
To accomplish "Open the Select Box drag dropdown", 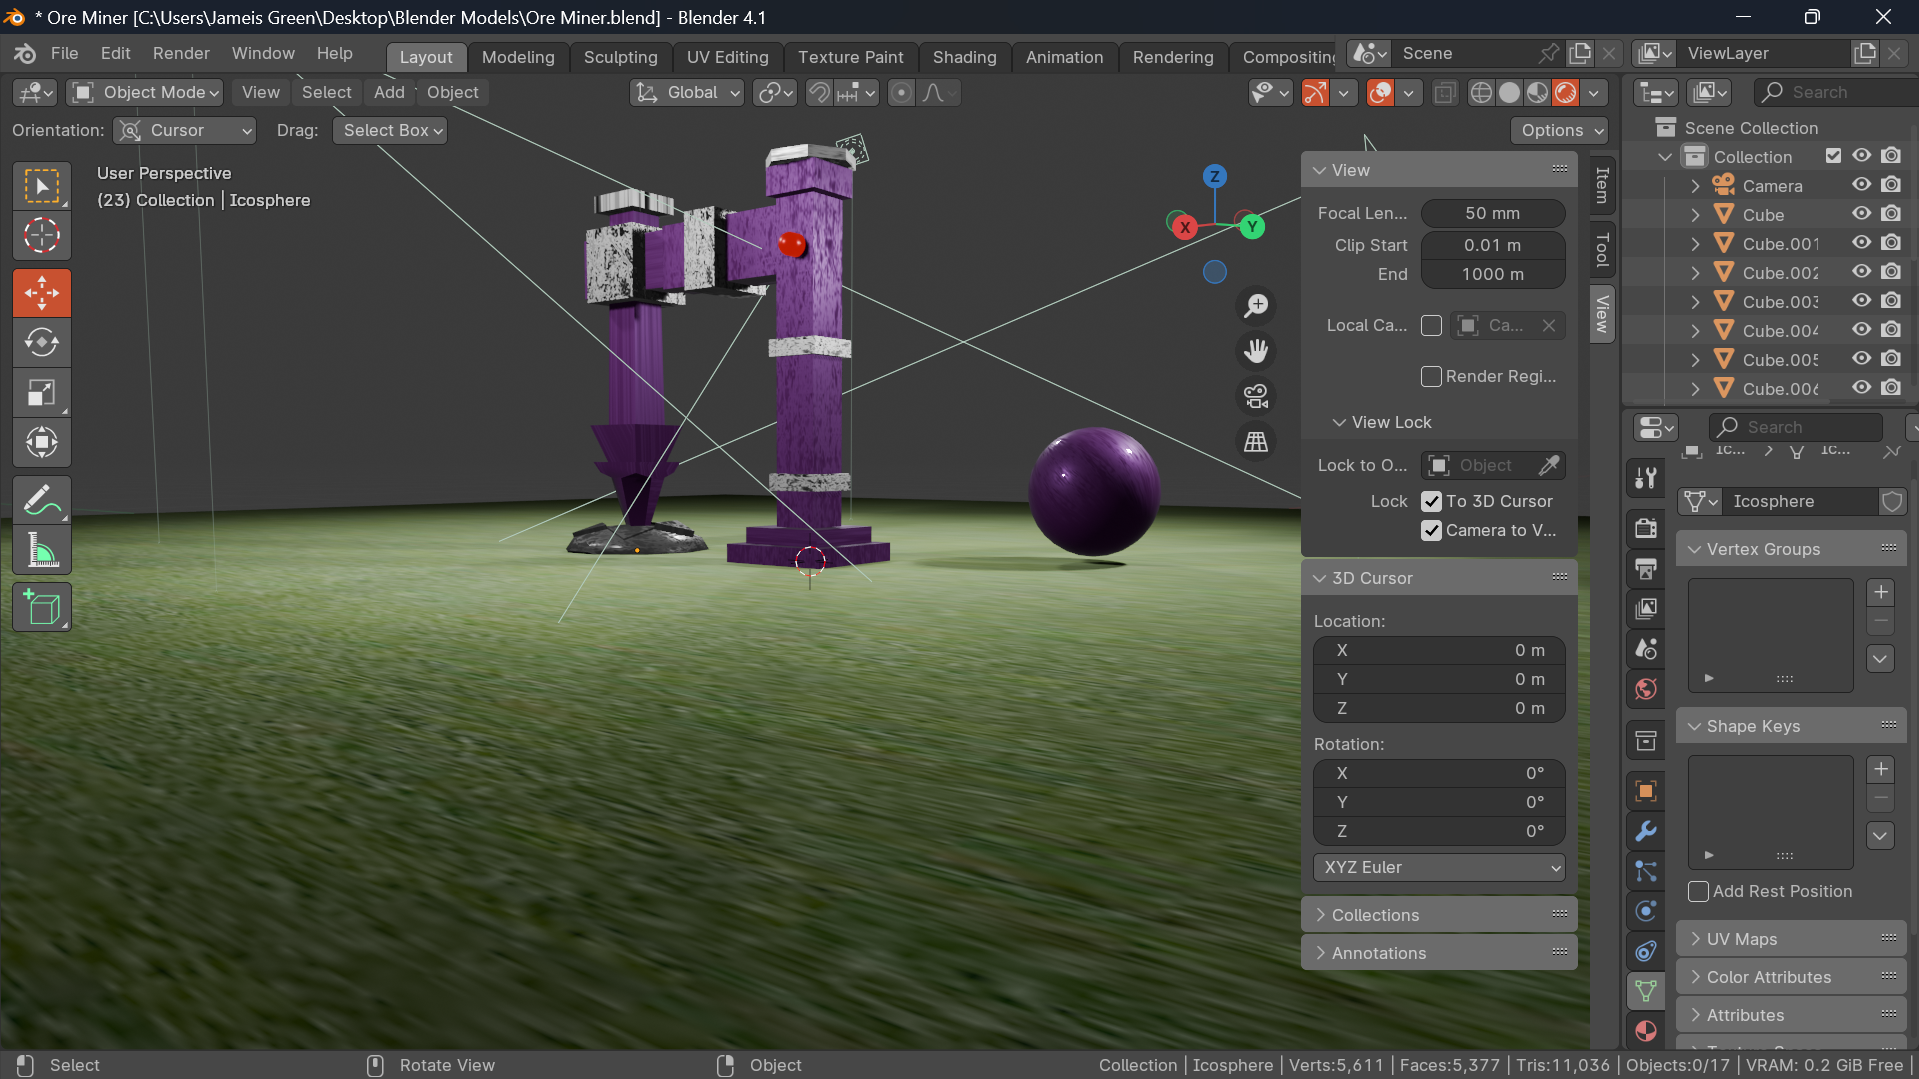I will [390, 130].
